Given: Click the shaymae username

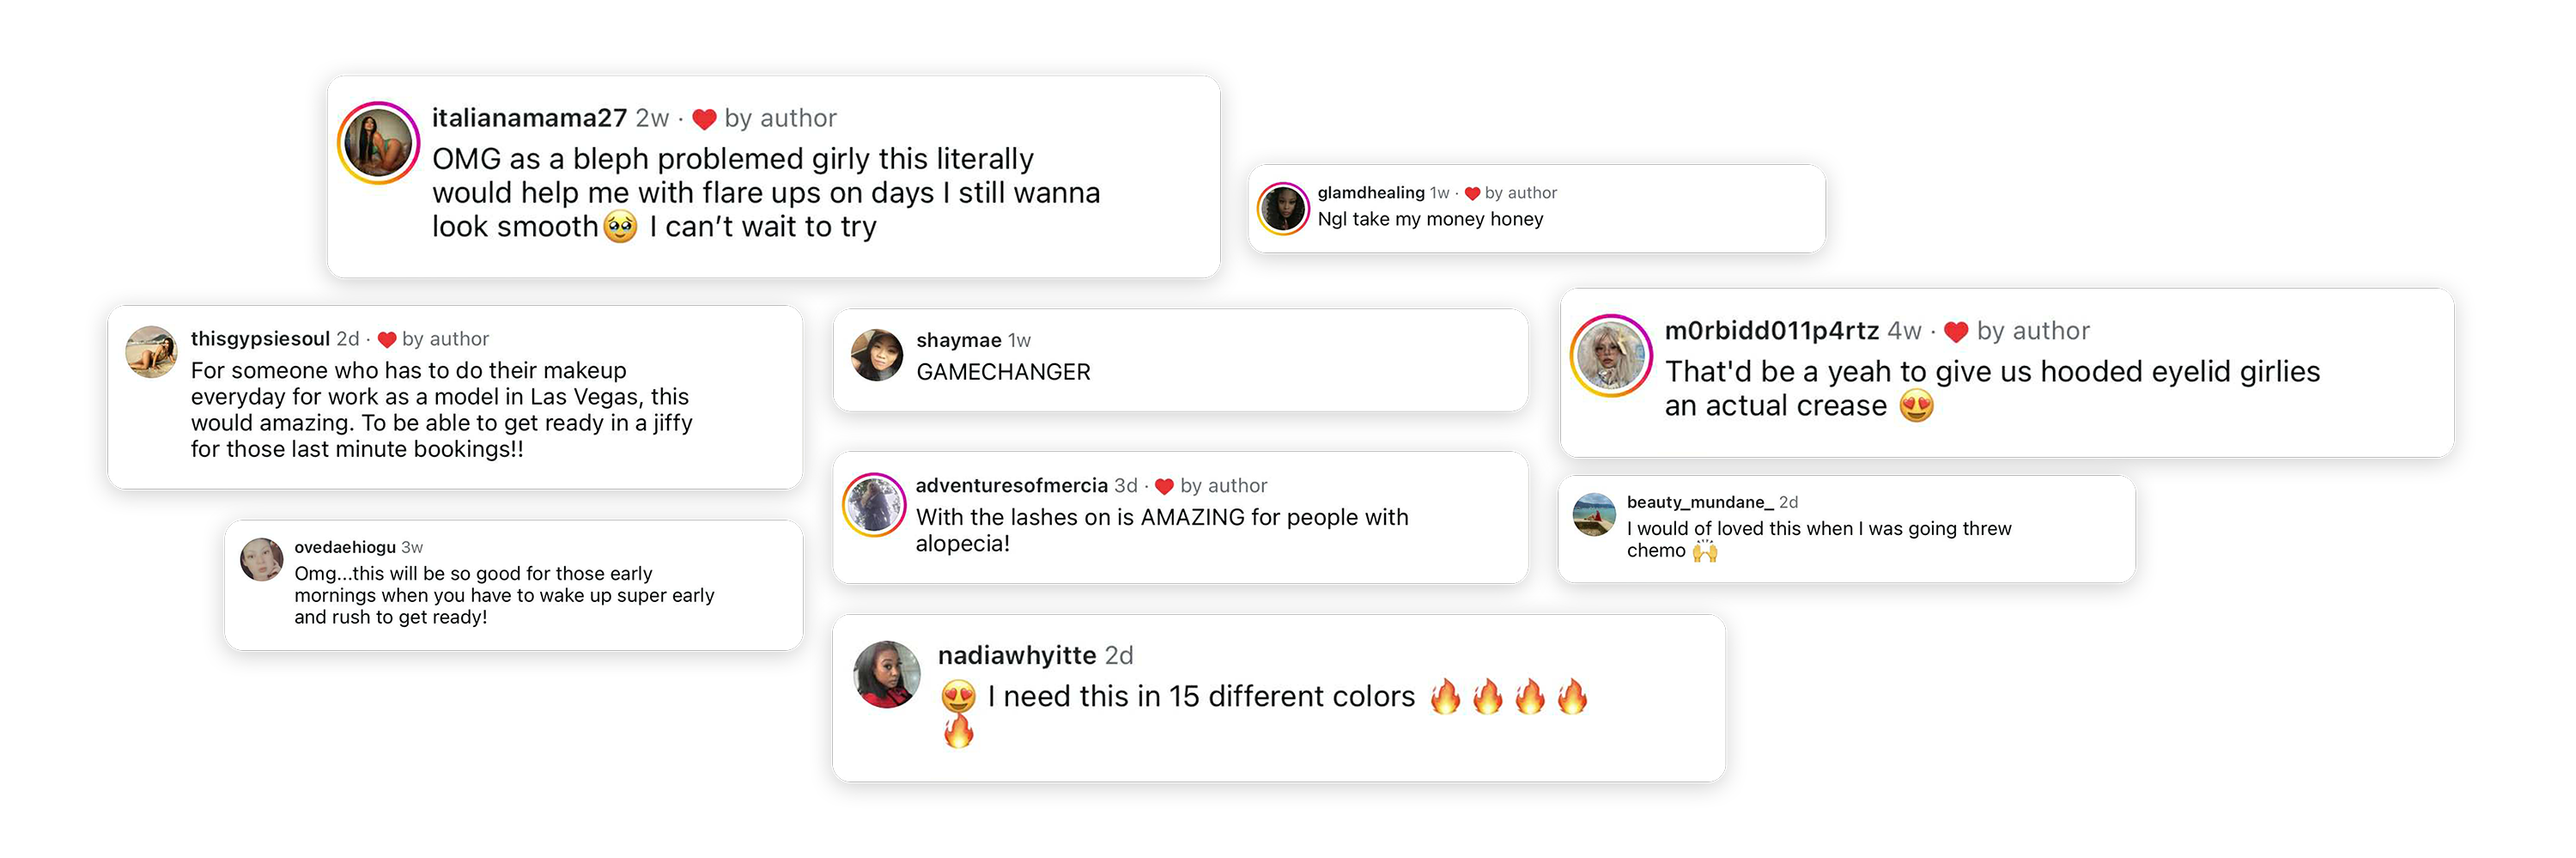Looking at the screenshot, I should coord(958,340).
